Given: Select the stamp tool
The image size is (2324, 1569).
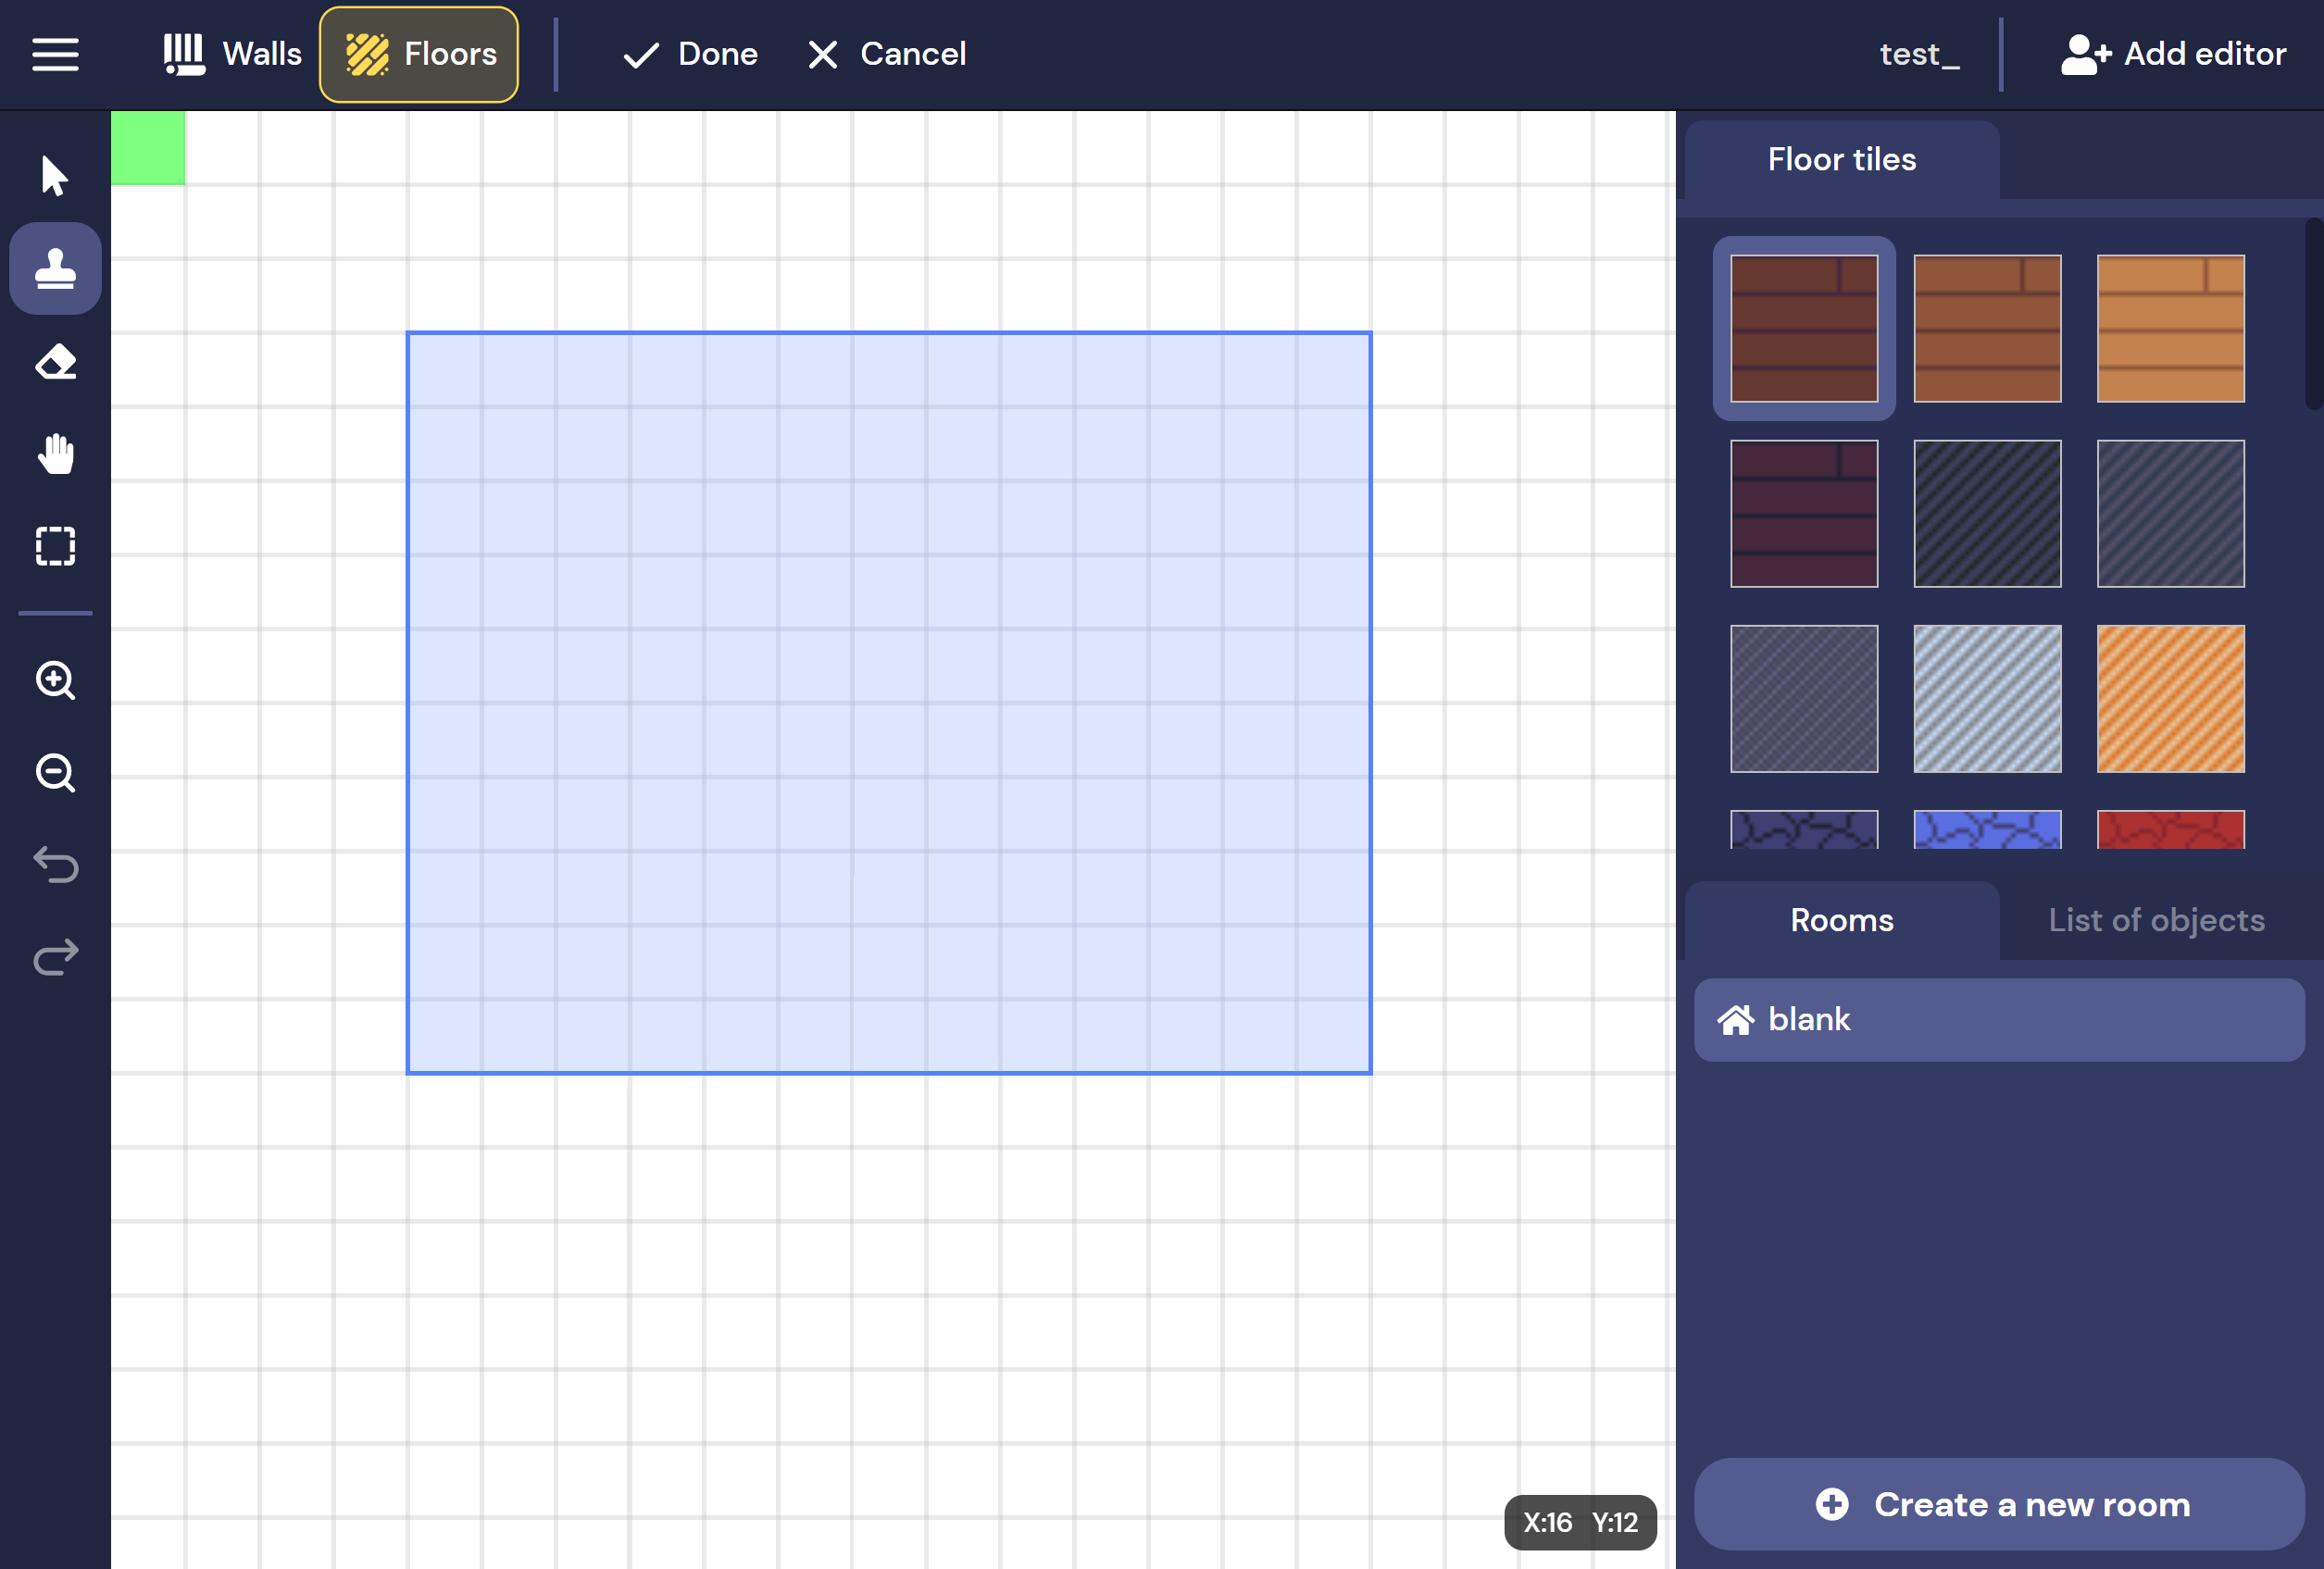Looking at the screenshot, I should (x=55, y=269).
